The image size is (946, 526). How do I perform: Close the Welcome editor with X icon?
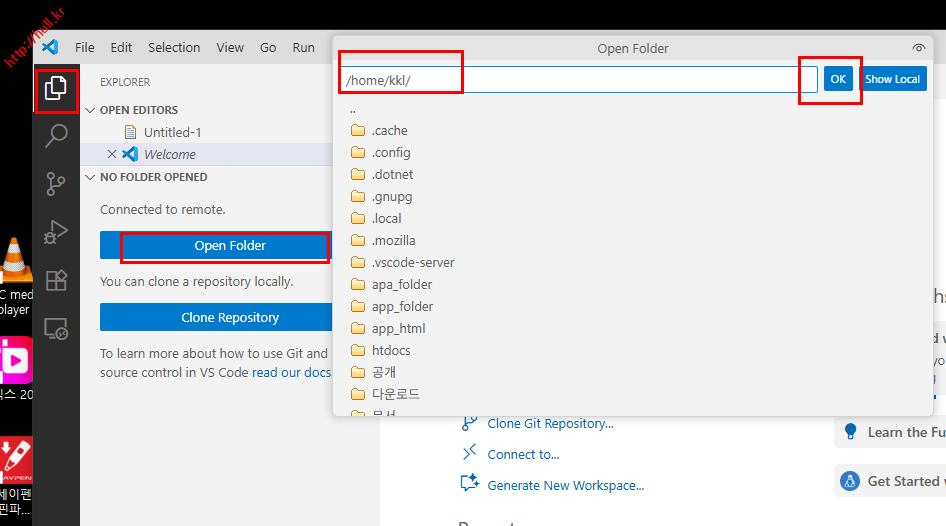click(112, 154)
